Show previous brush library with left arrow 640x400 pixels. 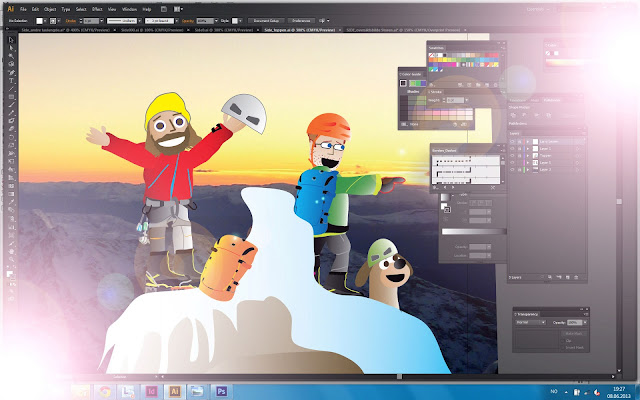pos(445,188)
